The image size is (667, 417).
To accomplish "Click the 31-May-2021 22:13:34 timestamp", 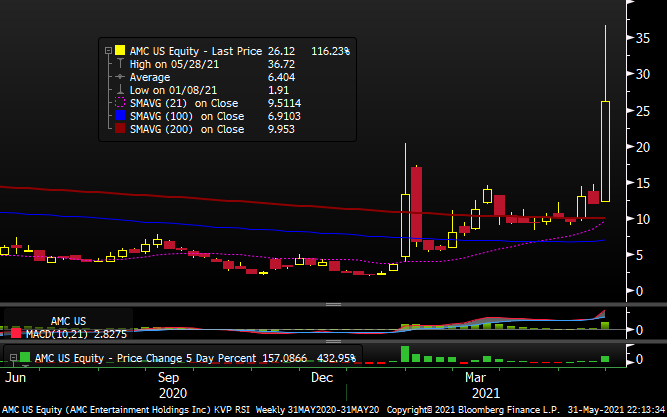I will 615,410.
